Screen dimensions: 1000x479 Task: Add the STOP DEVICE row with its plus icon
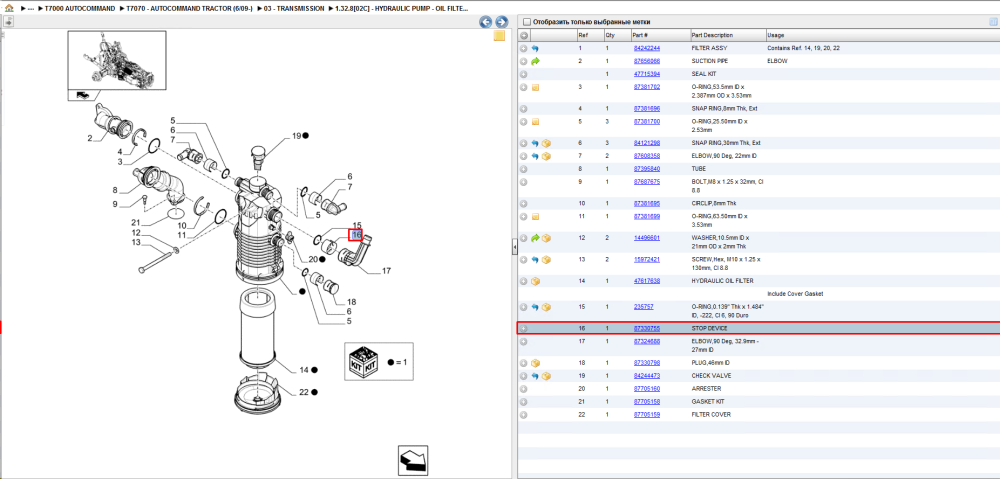pos(524,328)
